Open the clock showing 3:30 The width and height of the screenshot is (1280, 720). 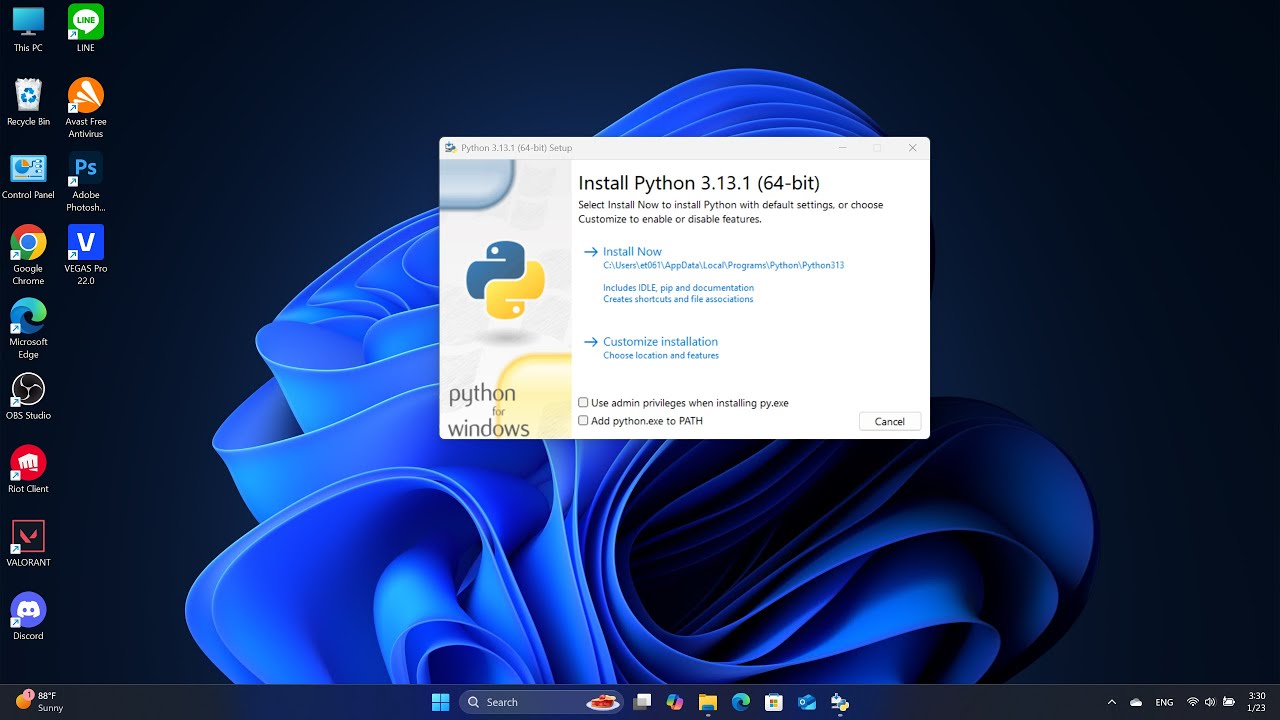1257,702
